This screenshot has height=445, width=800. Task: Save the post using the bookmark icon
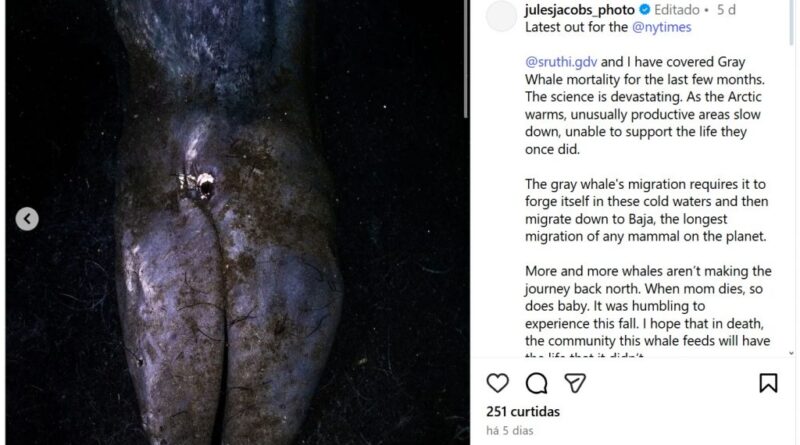coord(768,383)
